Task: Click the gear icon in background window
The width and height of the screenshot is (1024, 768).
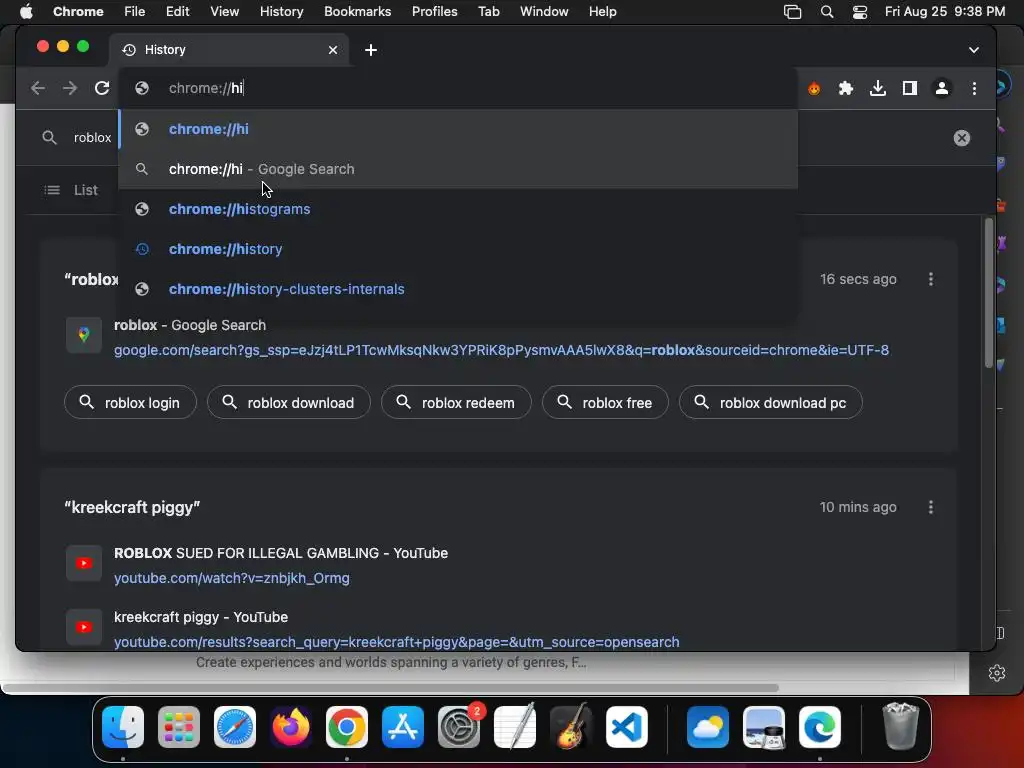Action: [x=997, y=673]
